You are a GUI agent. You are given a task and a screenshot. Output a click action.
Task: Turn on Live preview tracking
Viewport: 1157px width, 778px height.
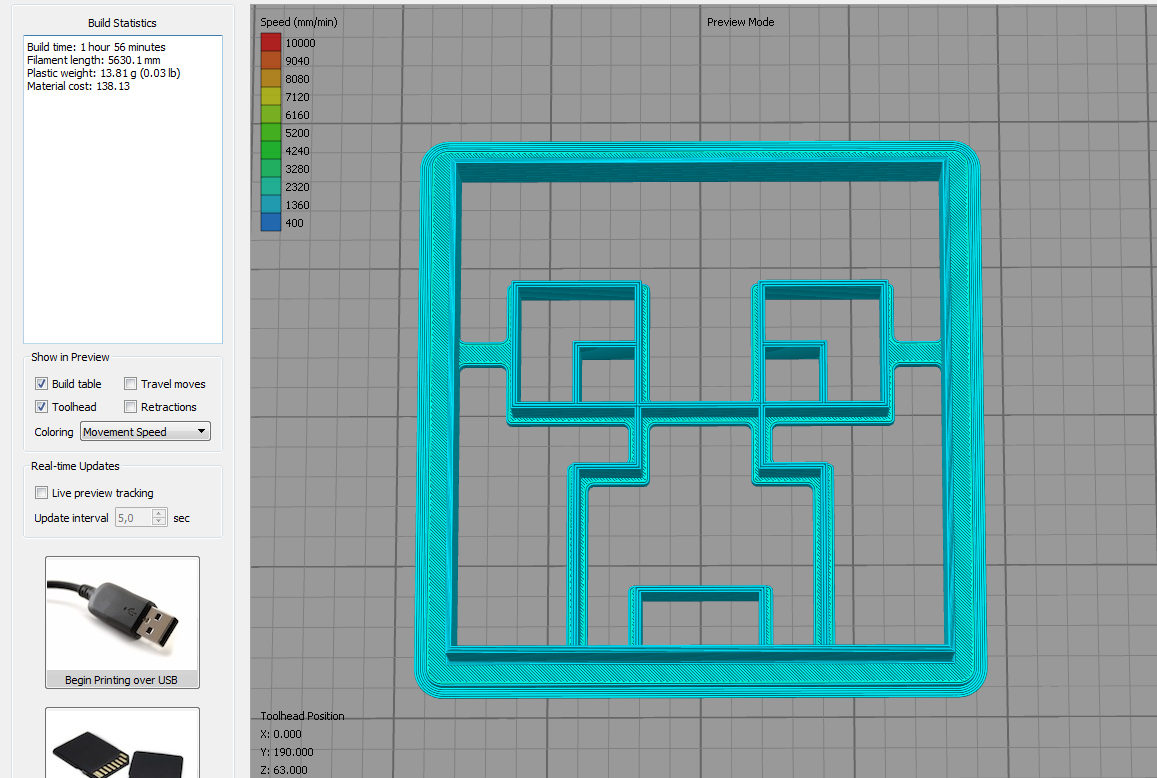pos(41,492)
